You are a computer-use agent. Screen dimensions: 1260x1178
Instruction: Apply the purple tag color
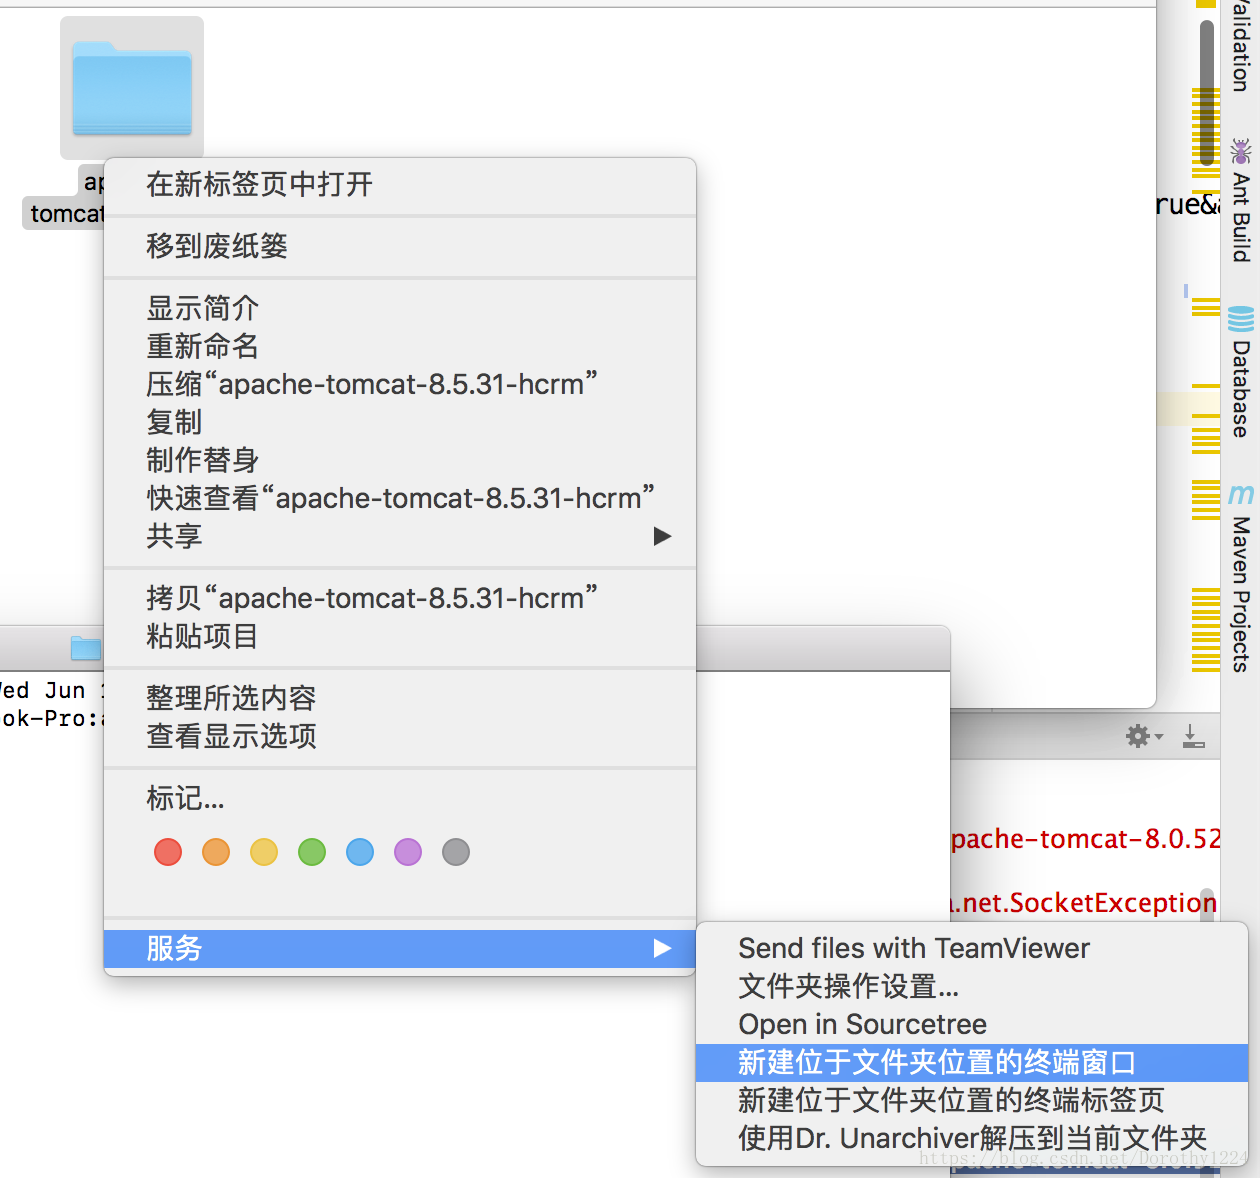(x=408, y=852)
